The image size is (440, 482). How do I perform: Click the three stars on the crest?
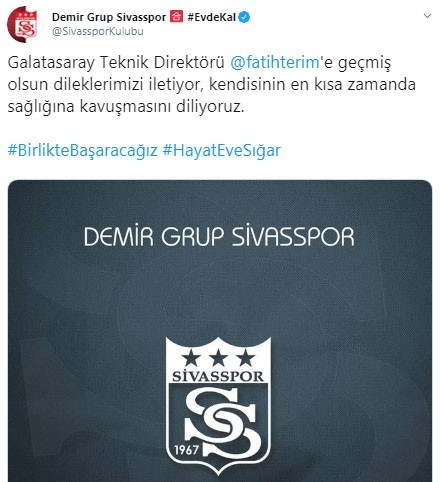[x=218, y=357]
